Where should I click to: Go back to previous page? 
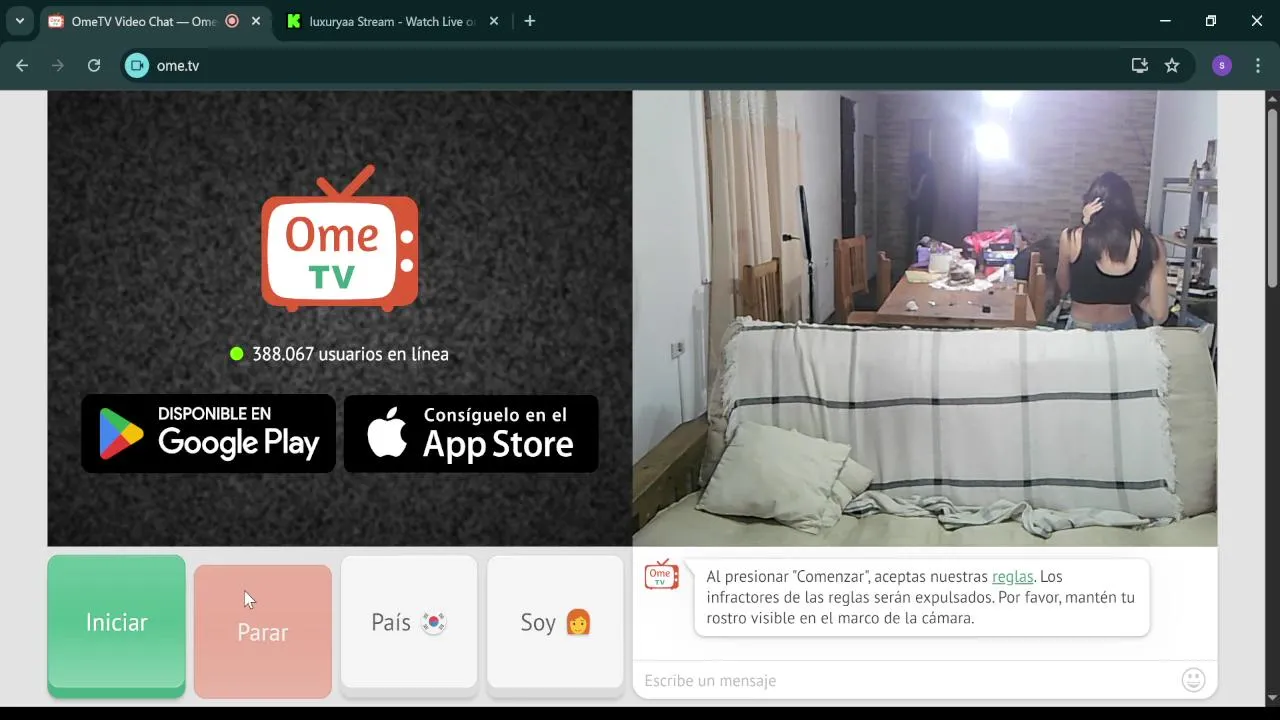[x=22, y=65]
